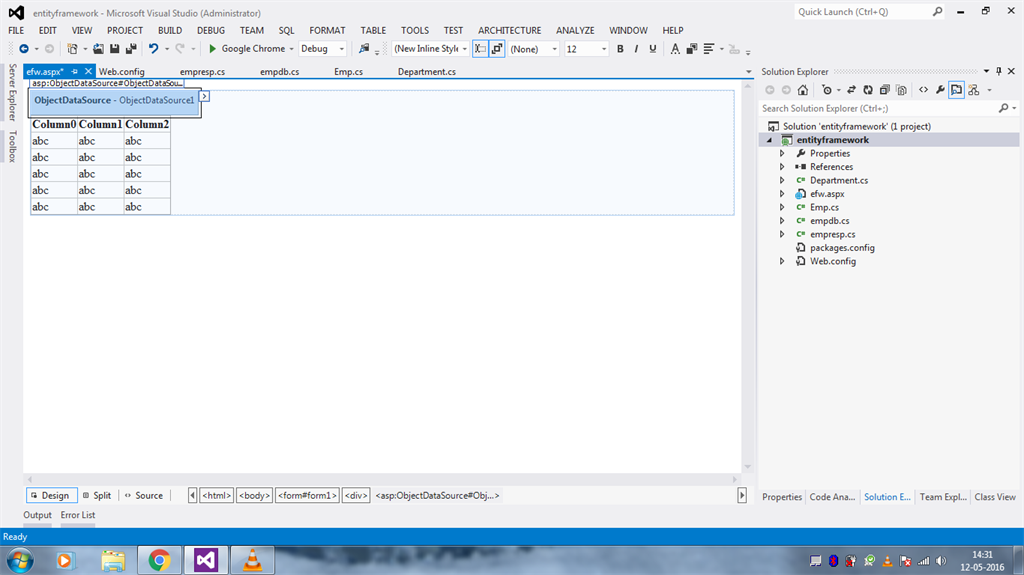
Task: Toggle the highlighted toolbar button before (None)
Action: click(x=497, y=49)
